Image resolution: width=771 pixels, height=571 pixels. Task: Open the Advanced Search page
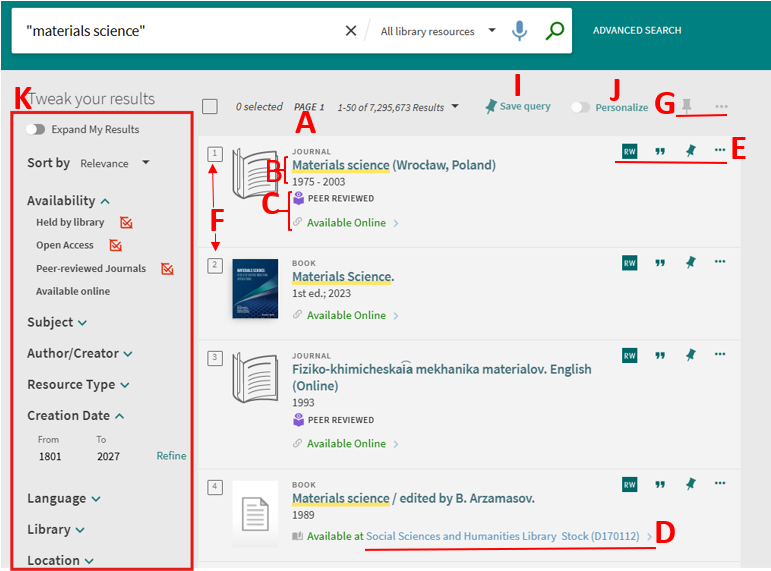[x=637, y=30]
